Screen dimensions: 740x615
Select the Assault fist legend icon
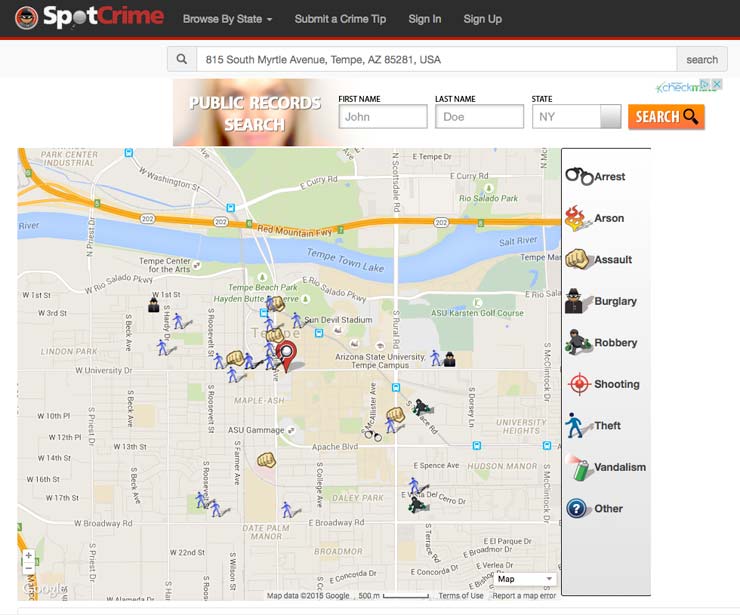tap(577, 259)
